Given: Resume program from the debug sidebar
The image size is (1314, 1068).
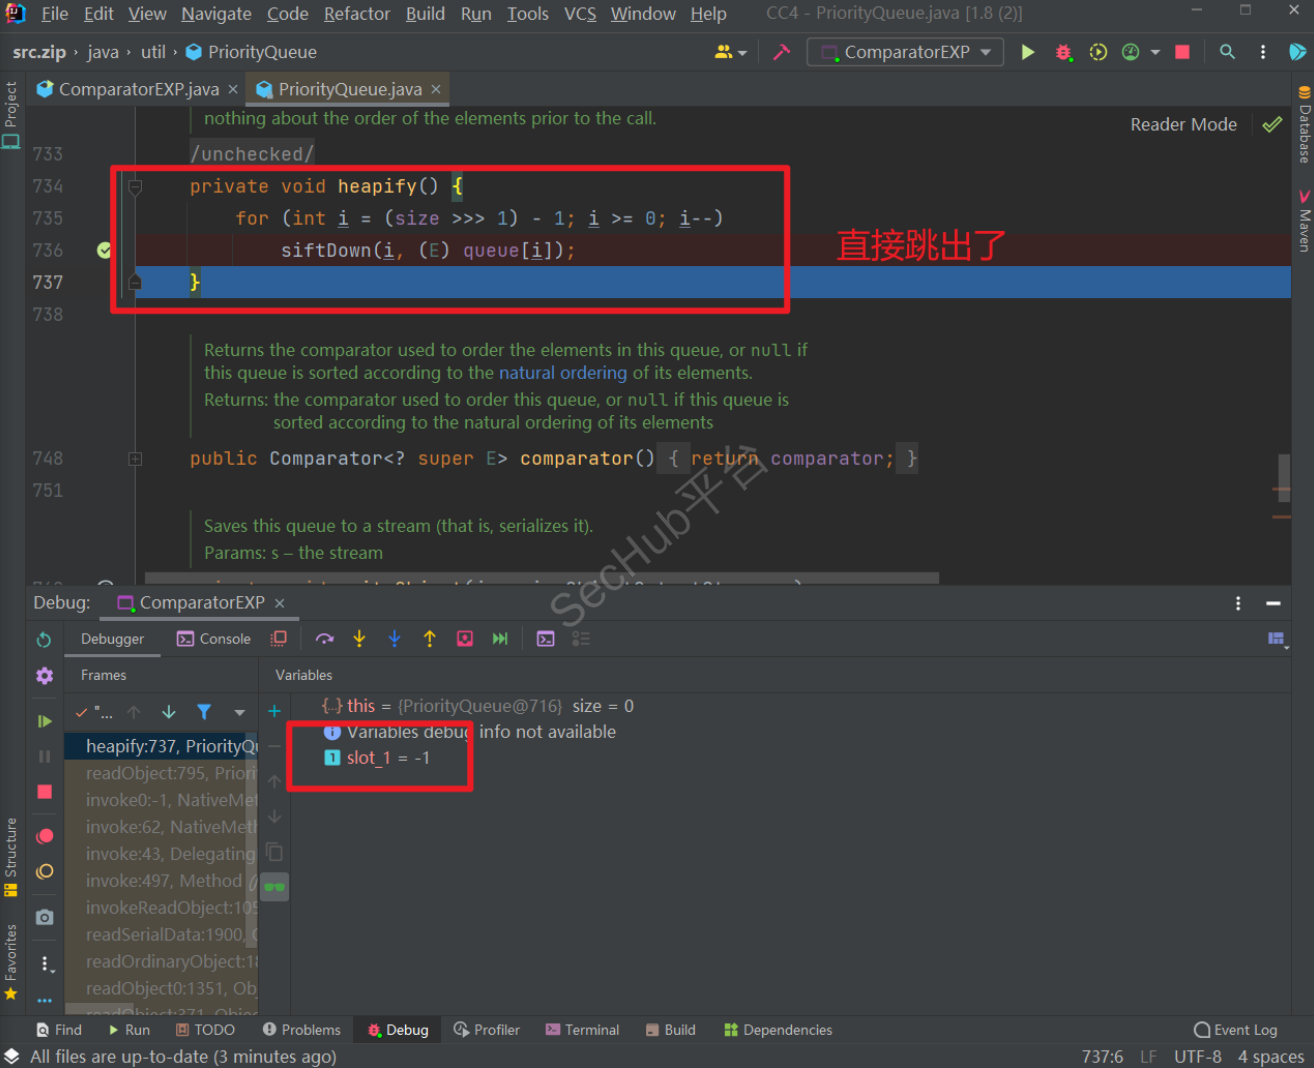Looking at the screenshot, I should coord(45,721).
